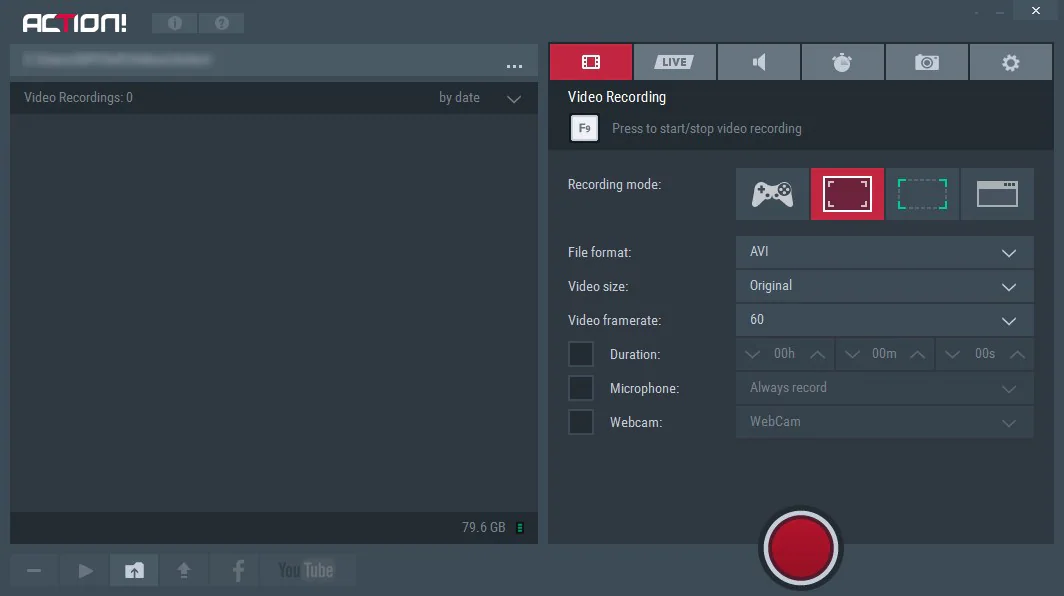Decrease the duration hours value
The width and height of the screenshot is (1064, 596).
pyautogui.click(x=752, y=354)
